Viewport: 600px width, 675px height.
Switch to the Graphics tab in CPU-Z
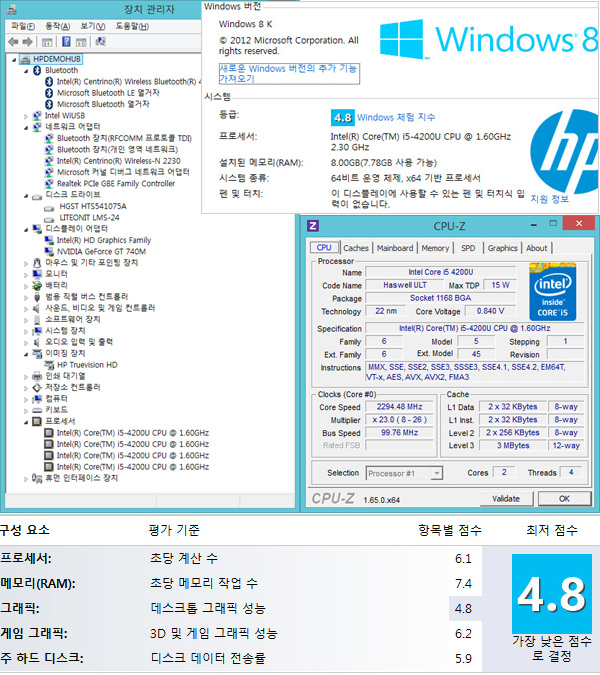coord(502,248)
